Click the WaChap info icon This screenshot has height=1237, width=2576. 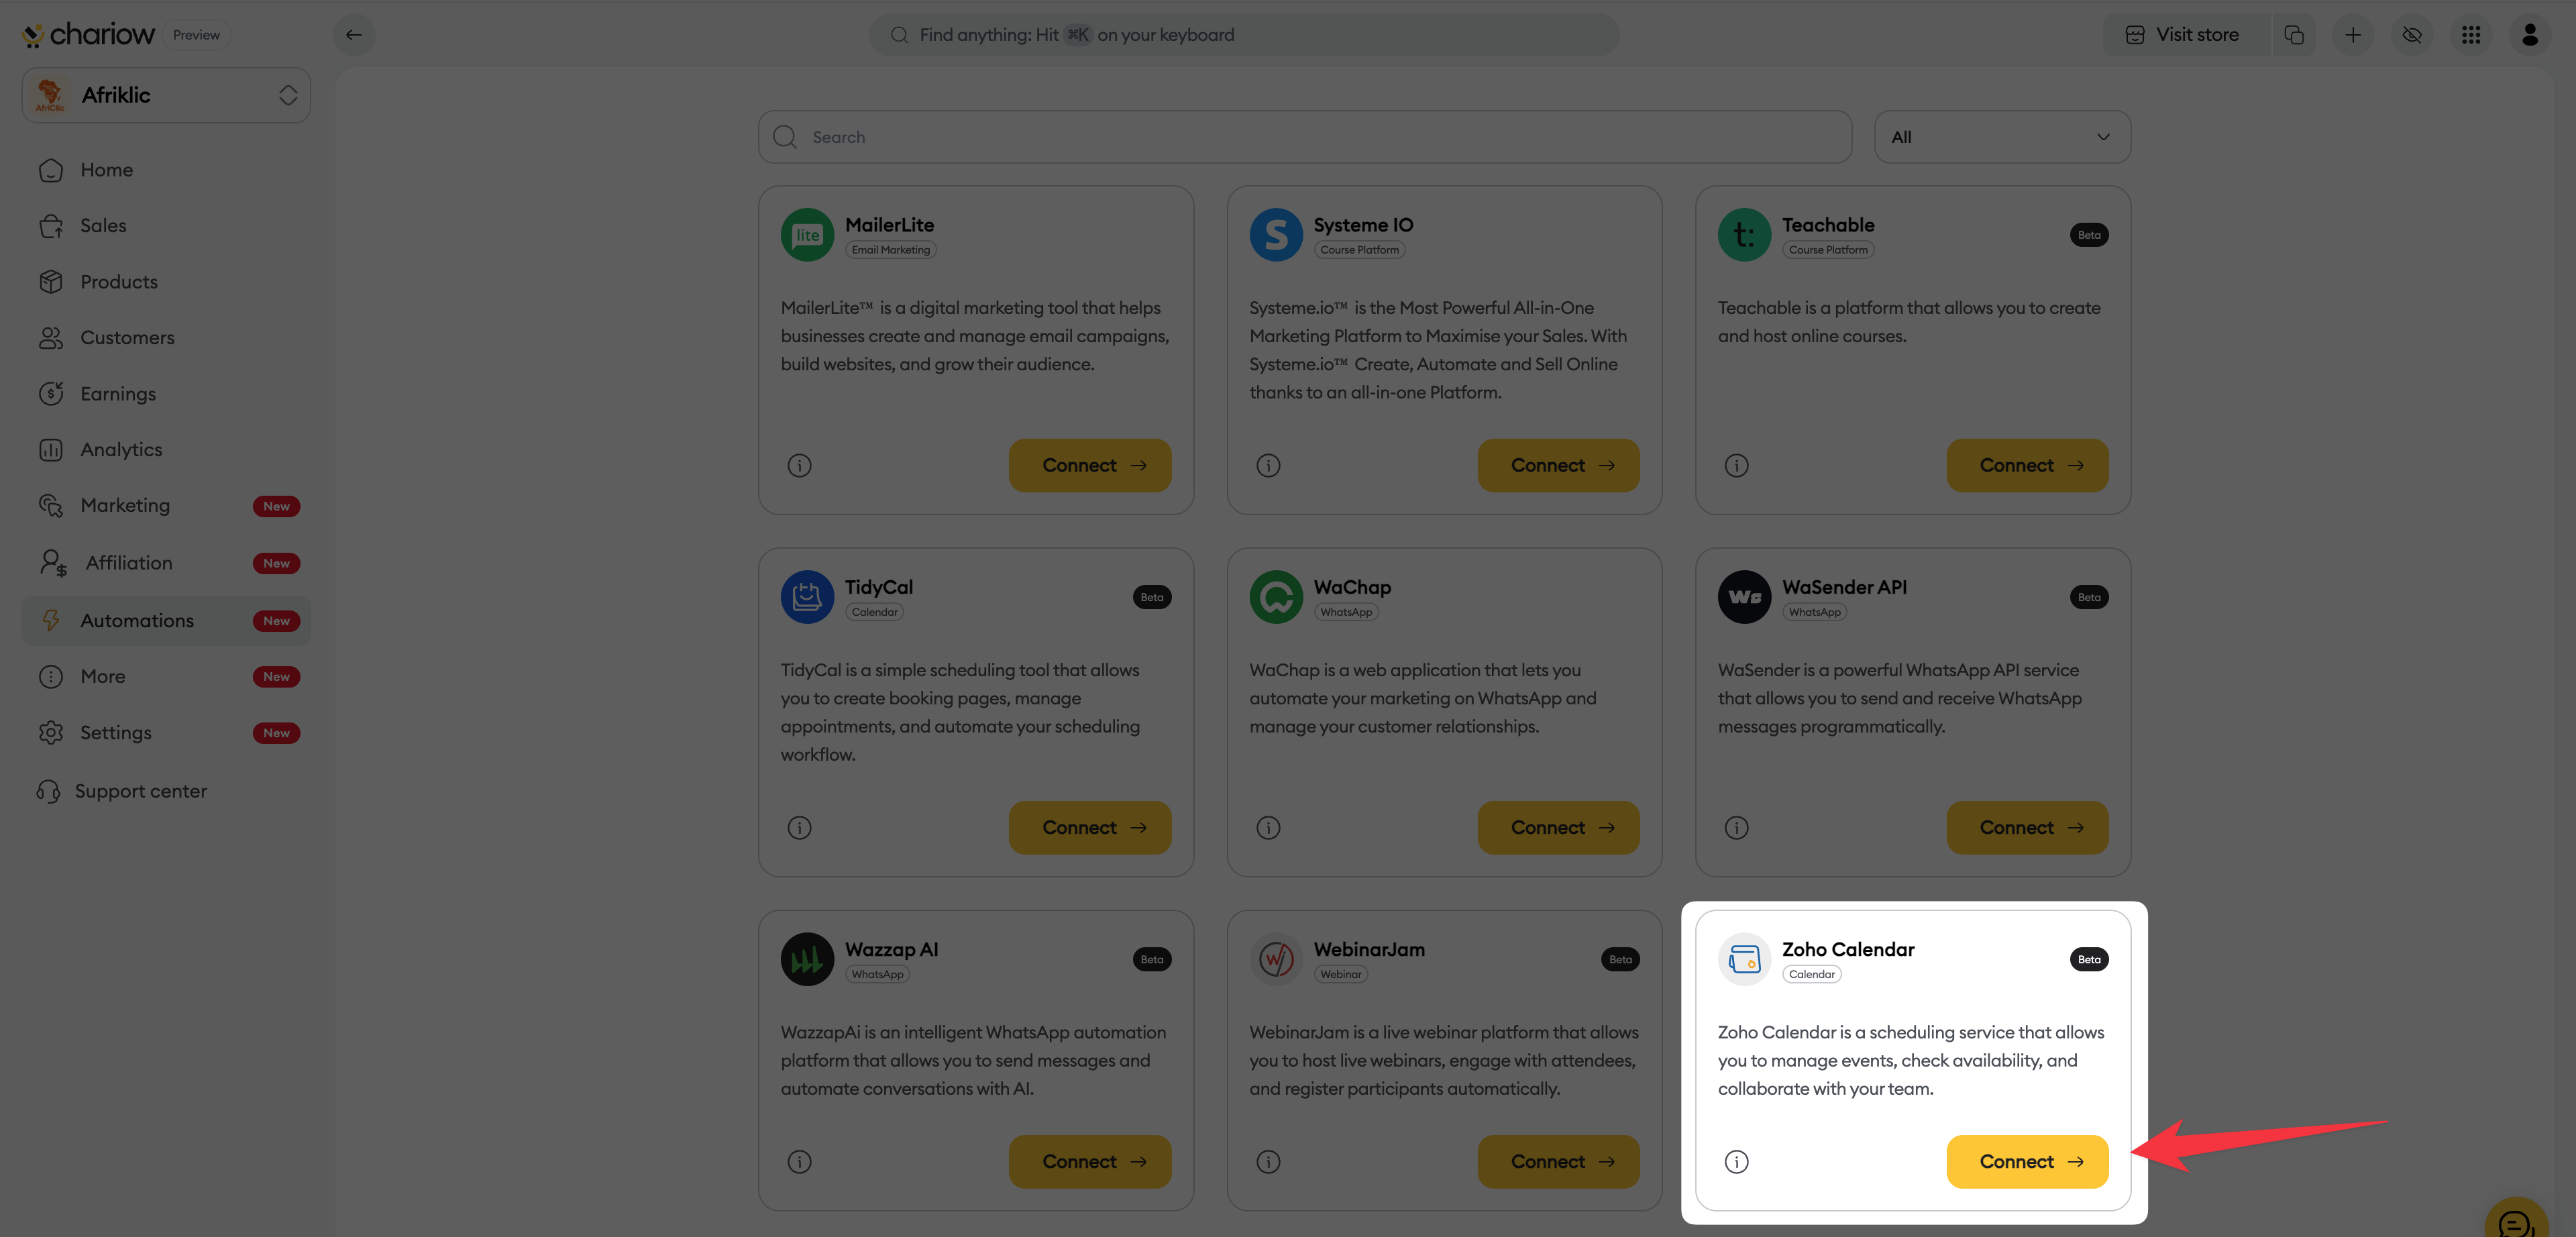(1268, 827)
